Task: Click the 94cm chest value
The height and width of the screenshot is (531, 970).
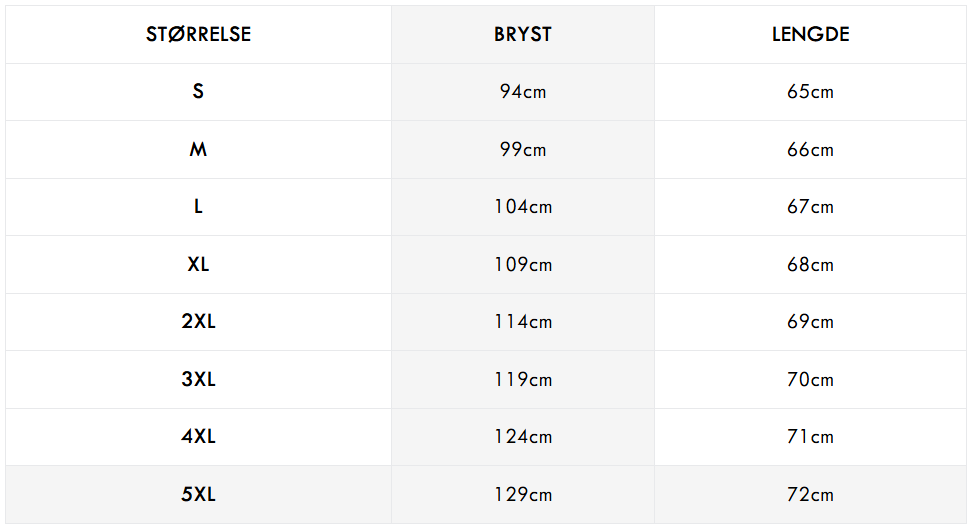Action: point(523,92)
